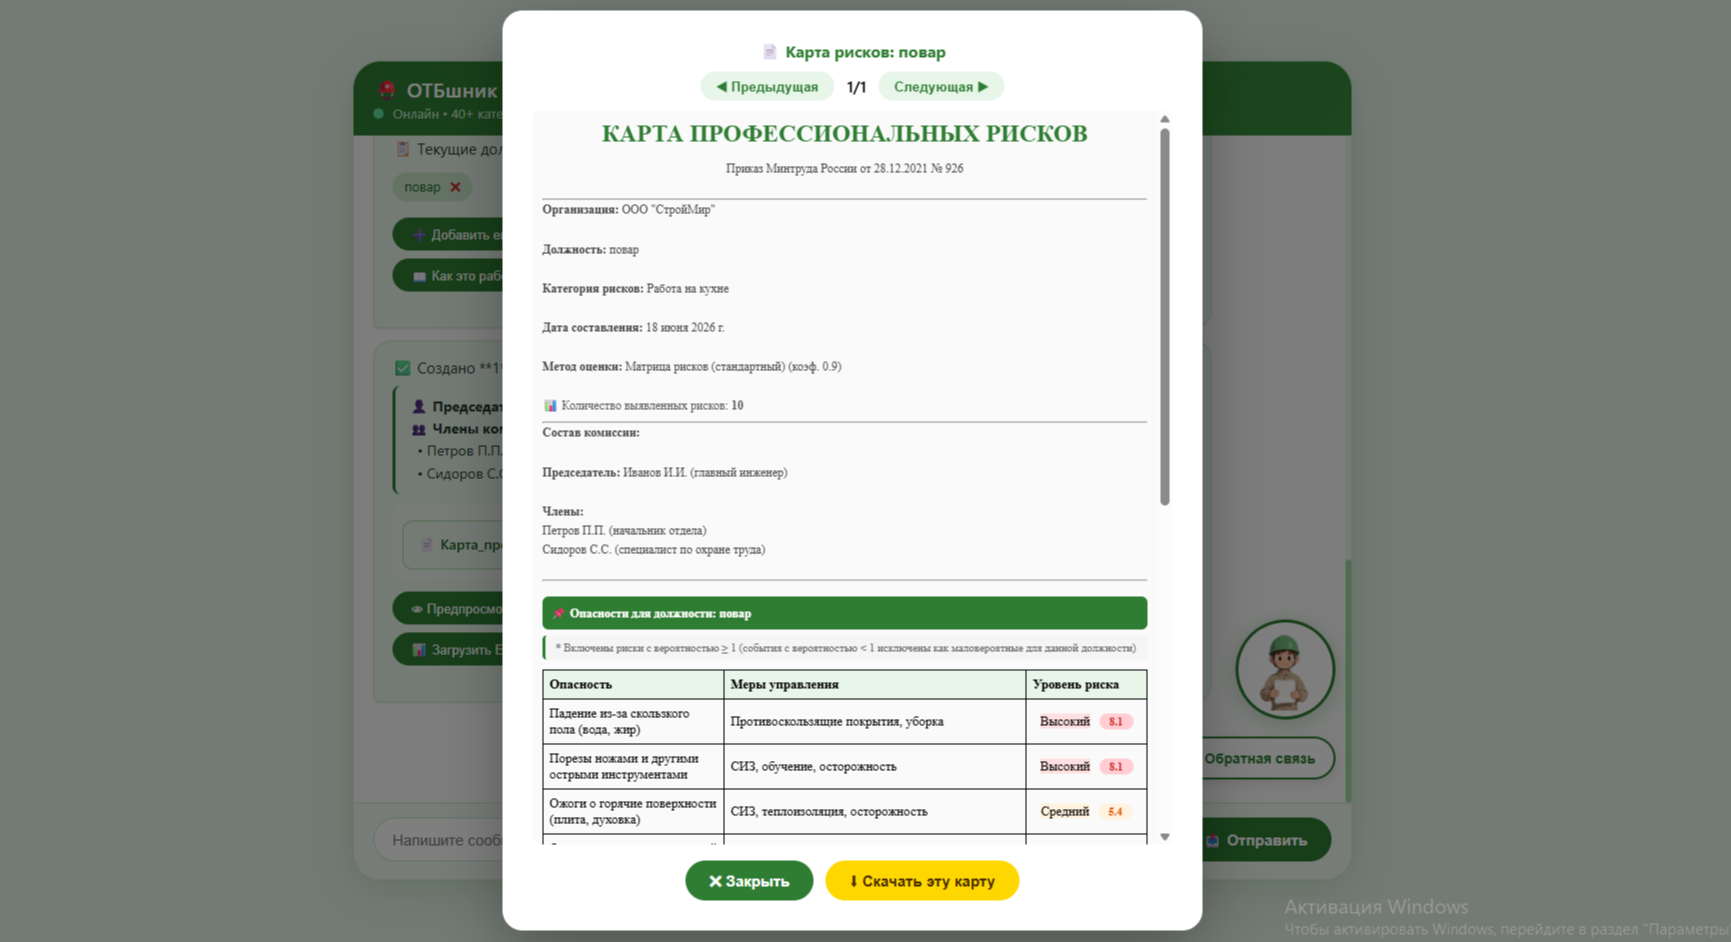Click 'Председатель: Иванов И.И. (главный инженер)'

click(665, 472)
